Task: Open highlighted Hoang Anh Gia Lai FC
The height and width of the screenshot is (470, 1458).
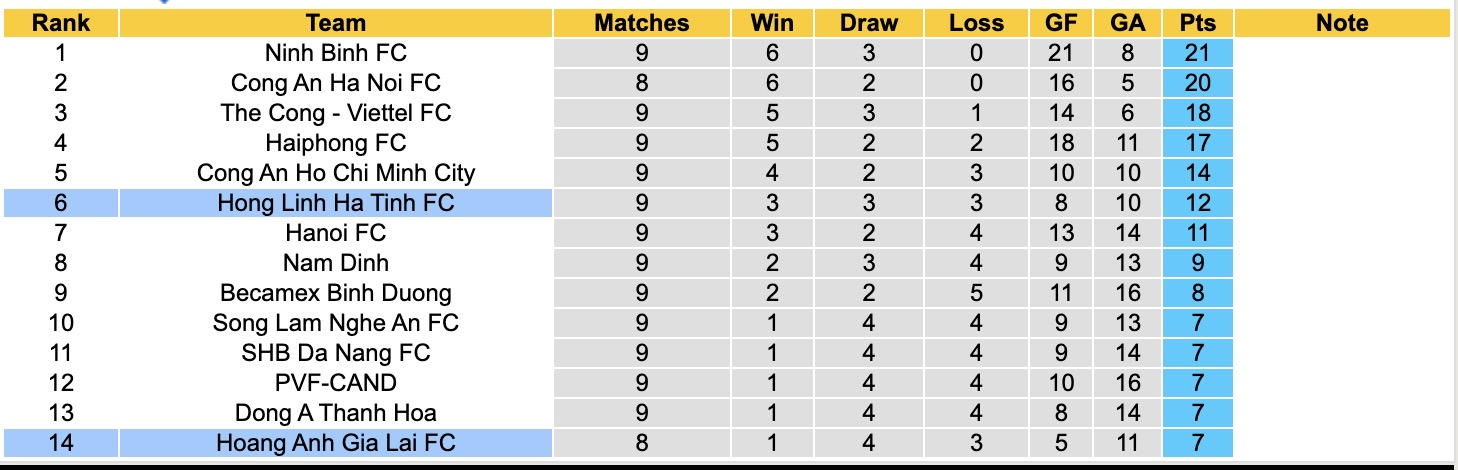Action: point(336,442)
